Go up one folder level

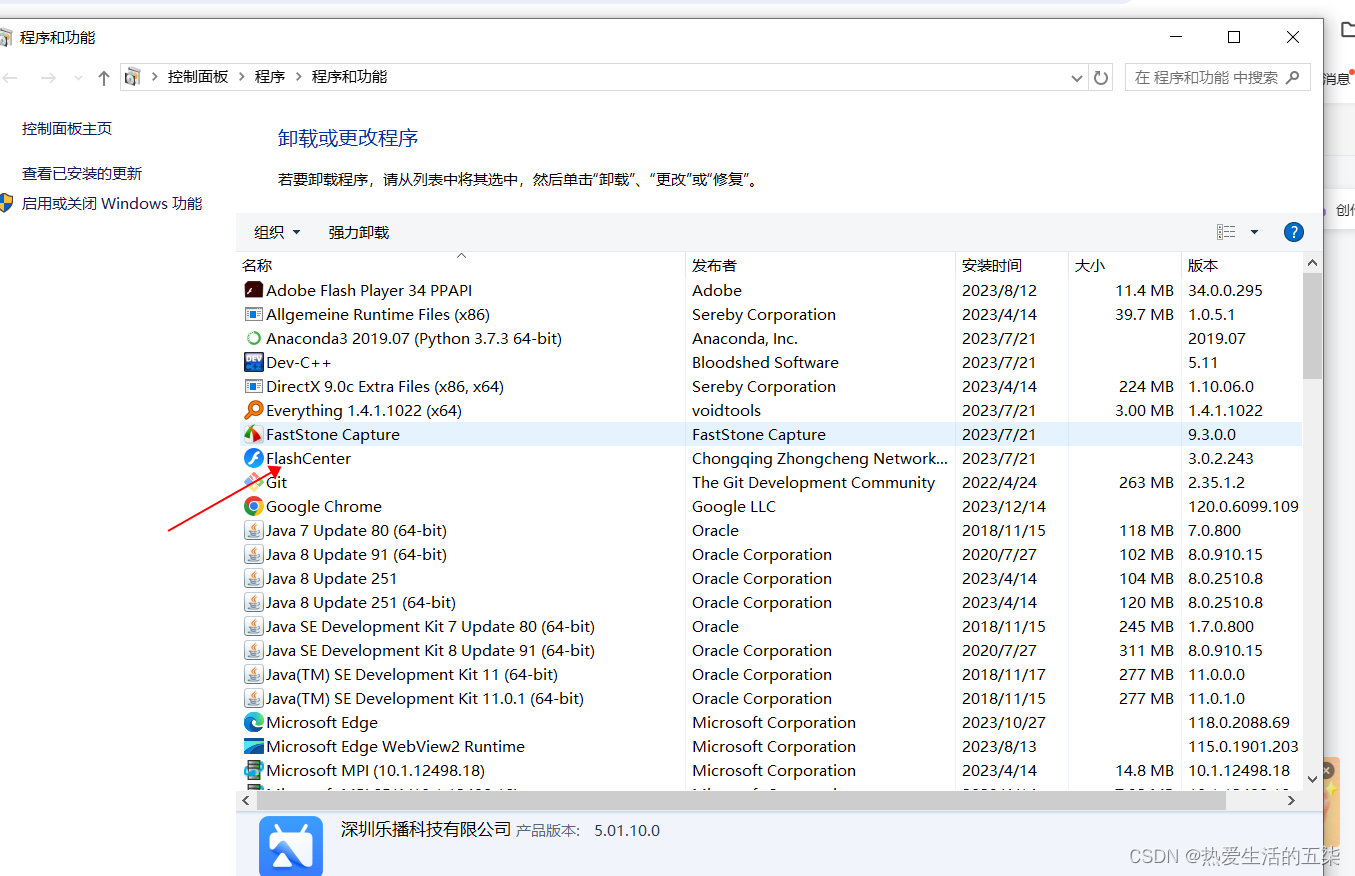pyautogui.click(x=104, y=77)
